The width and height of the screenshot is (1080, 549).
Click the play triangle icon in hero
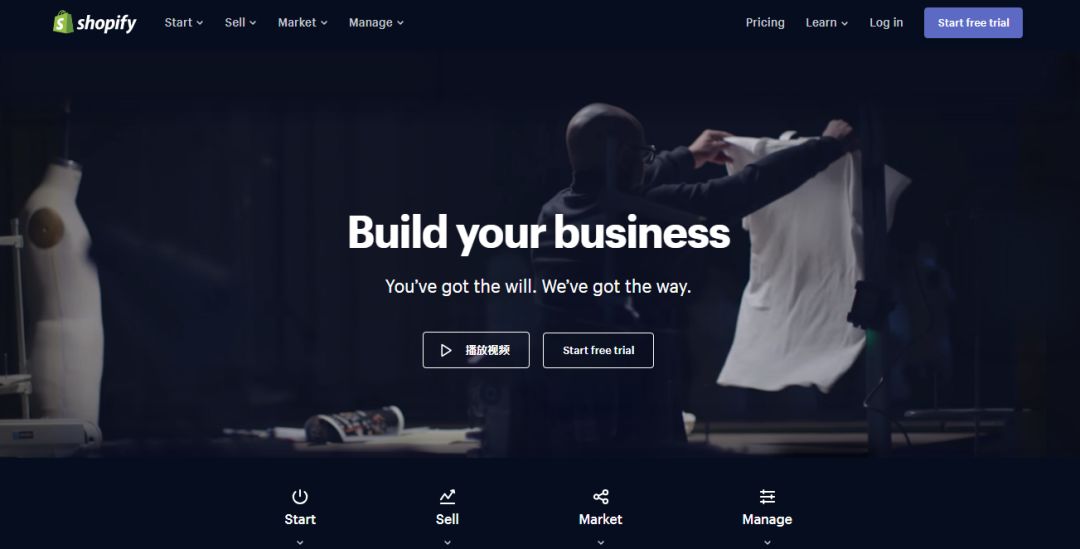[446, 350]
